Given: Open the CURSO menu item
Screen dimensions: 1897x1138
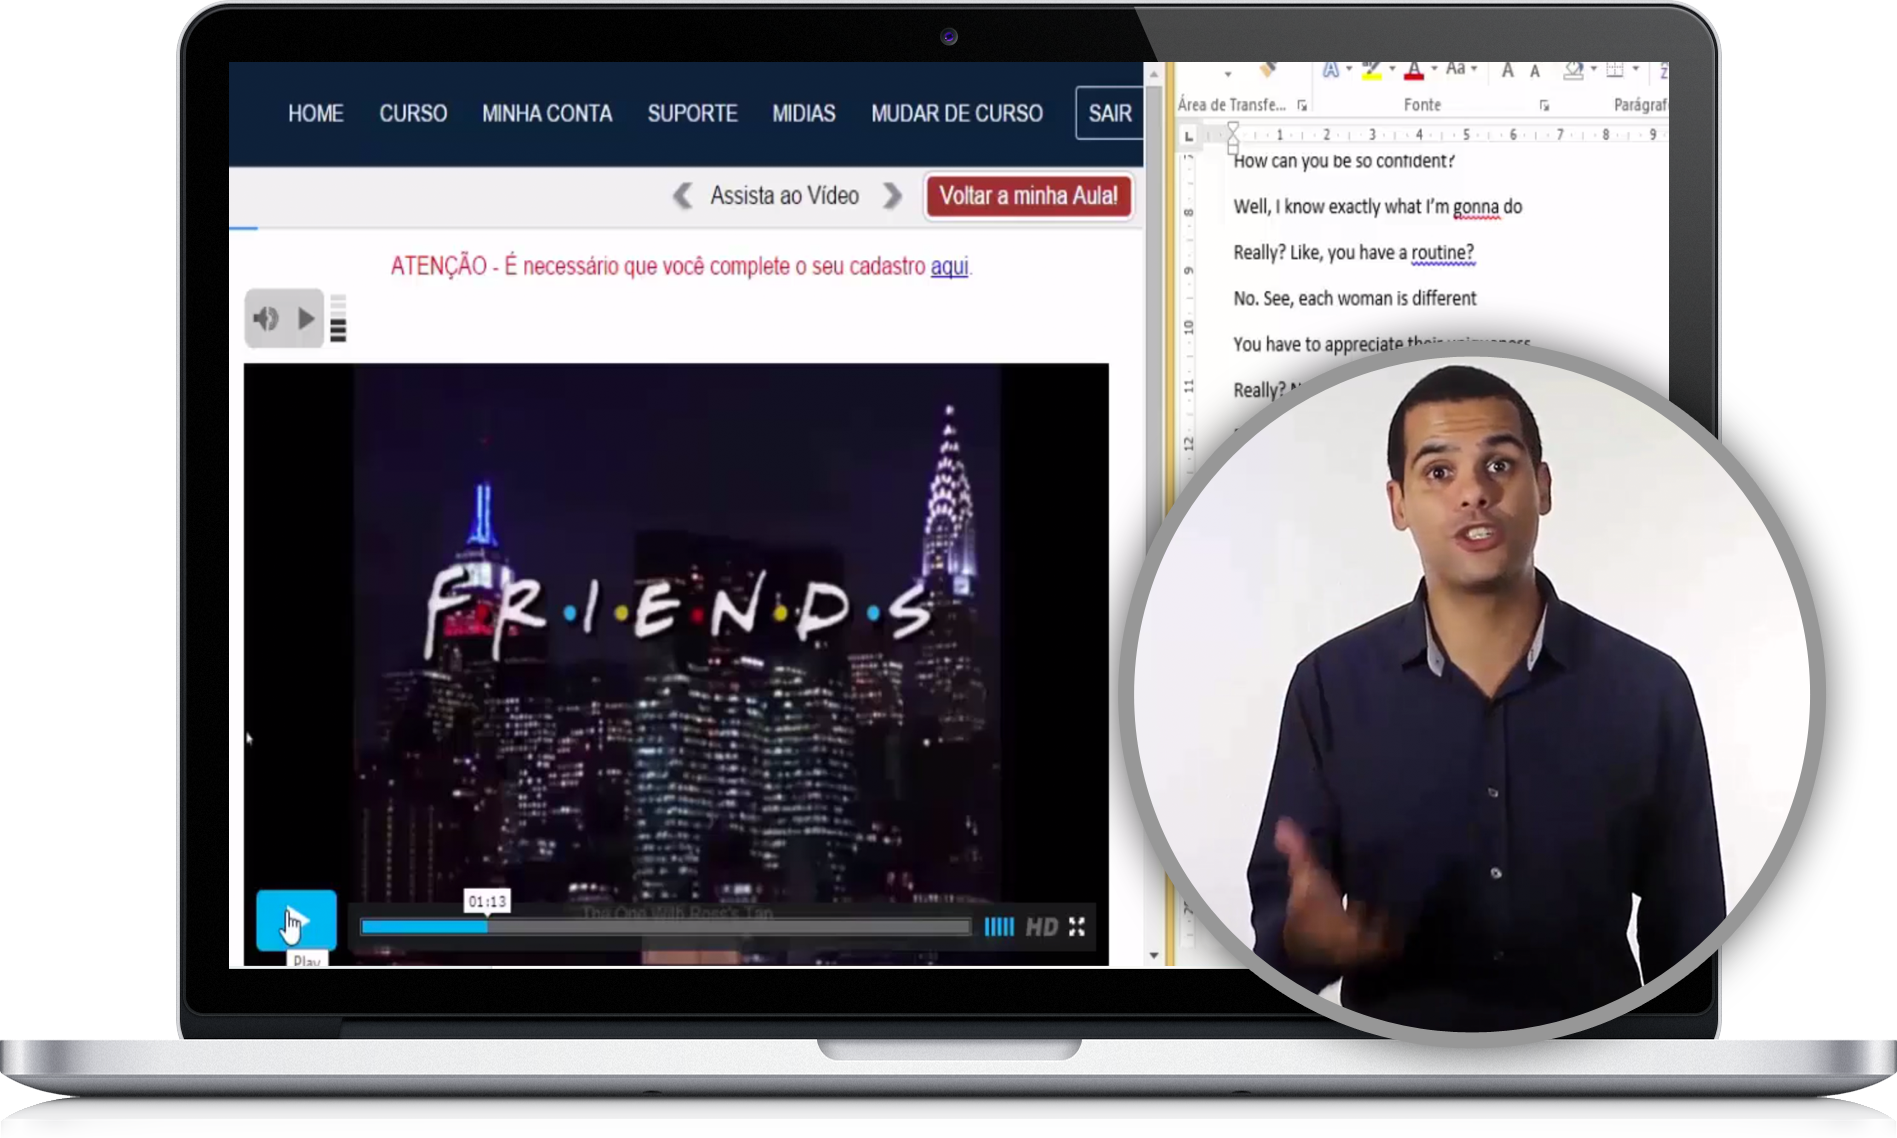Looking at the screenshot, I should pyautogui.click(x=413, y=113).
